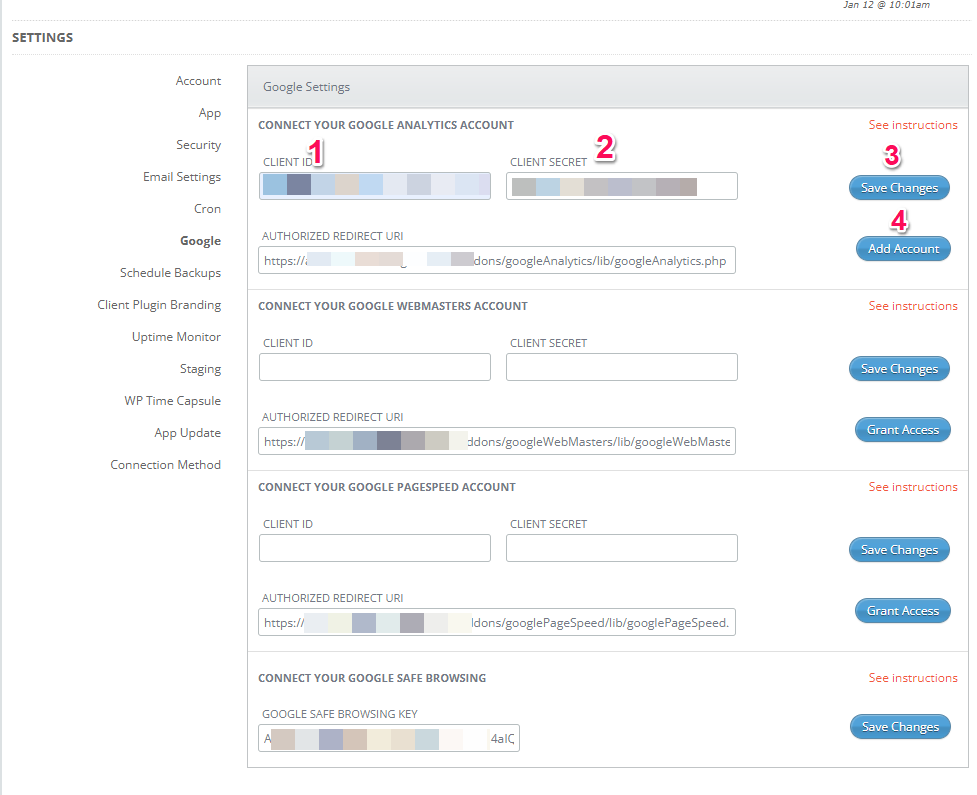Click 'Connect Your Google Webmasters Account' heading

393,306
